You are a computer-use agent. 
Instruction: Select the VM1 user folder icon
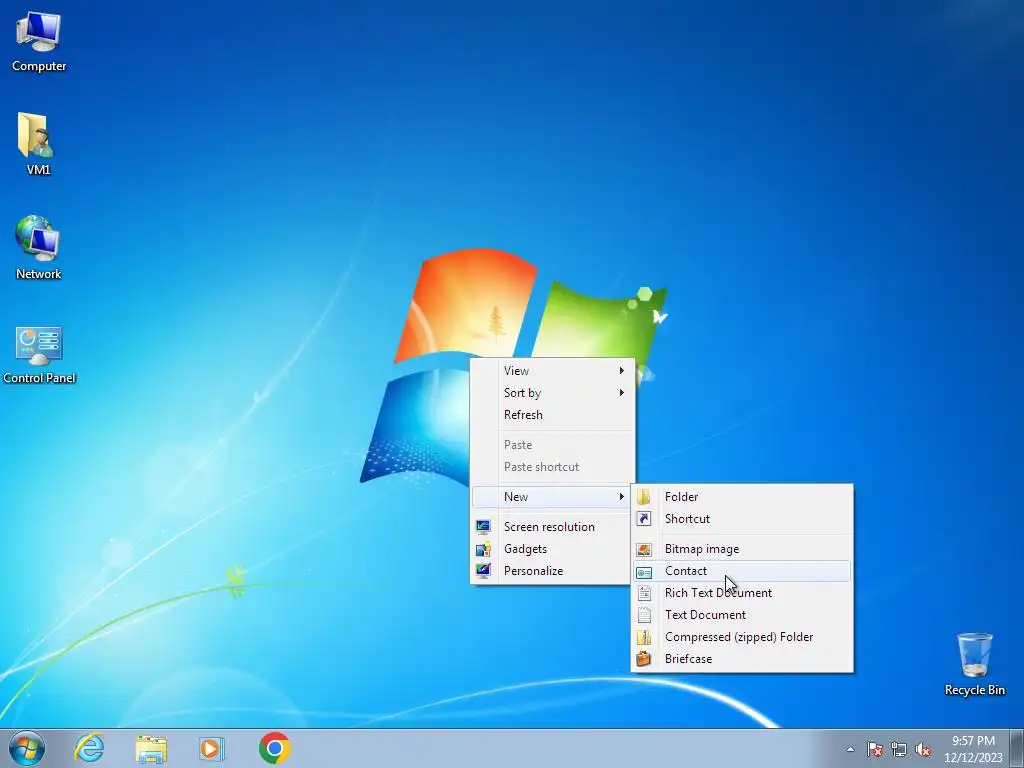tap(38, 144)
